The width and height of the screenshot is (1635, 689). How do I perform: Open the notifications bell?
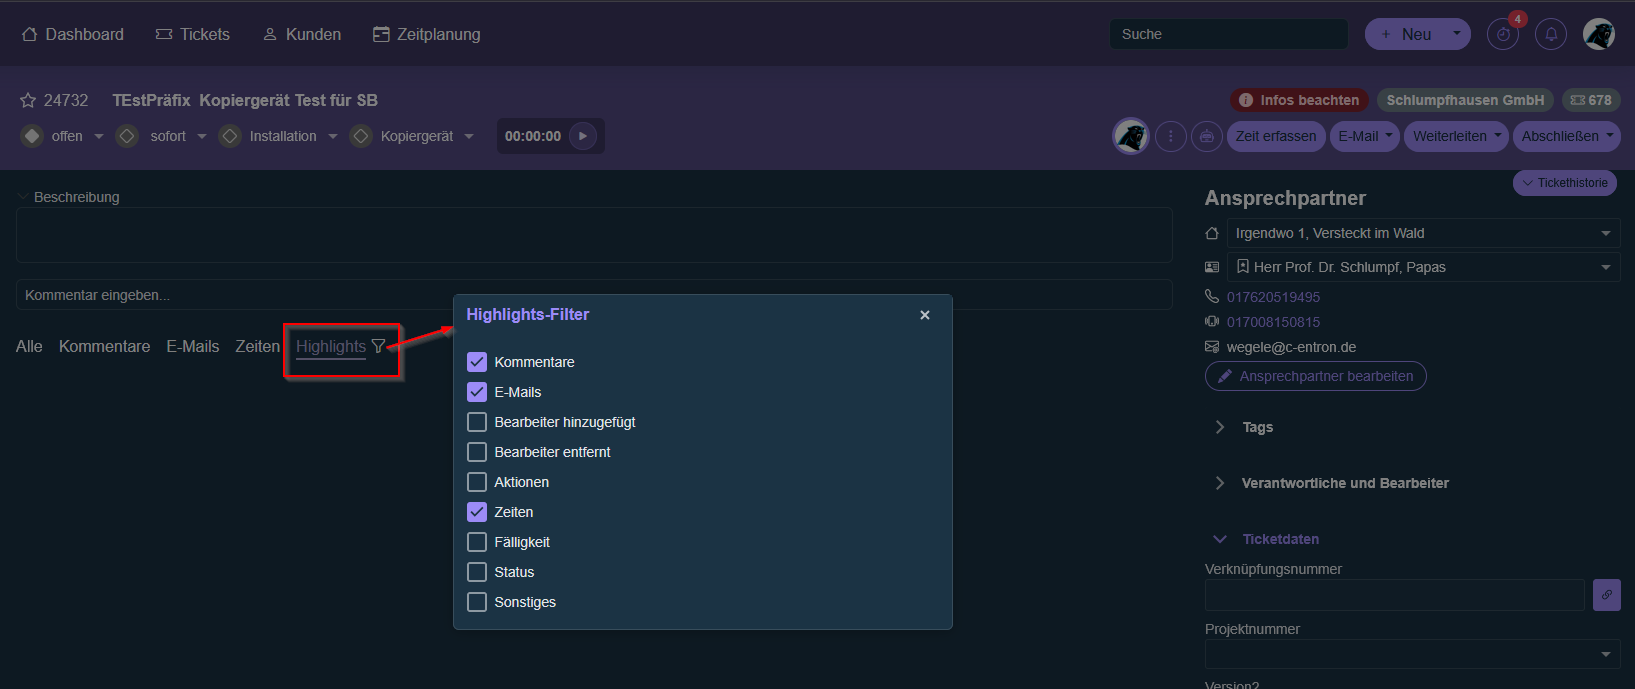pyautogui.click(x=1551, y=34)
